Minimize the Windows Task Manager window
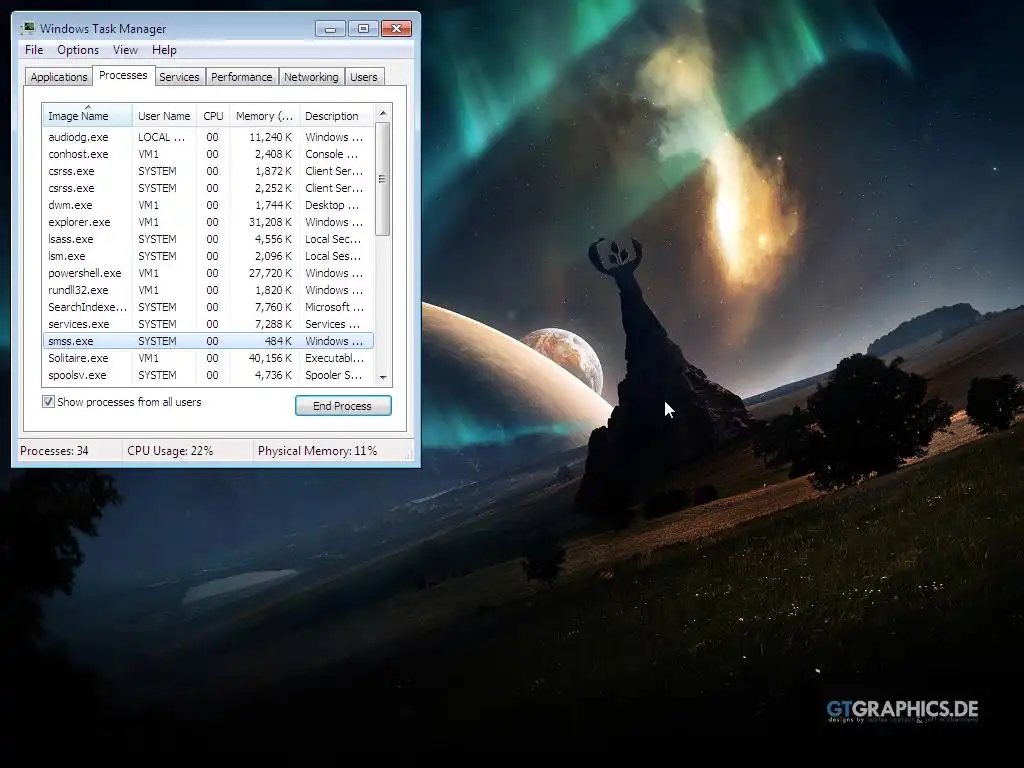The image size is (1024, 768). [330, 29]
